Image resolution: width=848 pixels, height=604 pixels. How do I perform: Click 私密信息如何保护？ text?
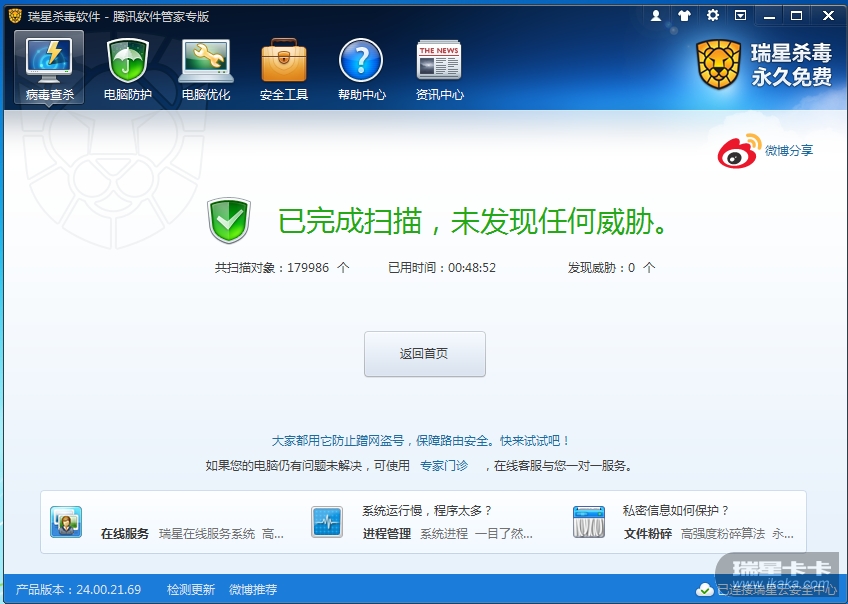click(676, 510)
